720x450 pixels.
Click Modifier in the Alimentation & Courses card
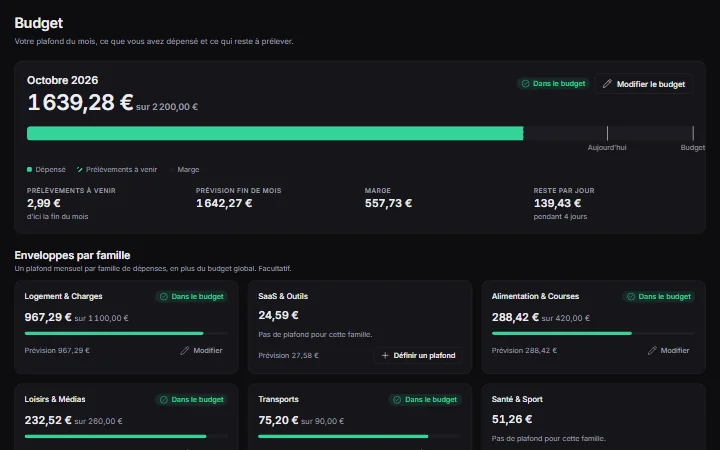(x=669, y=350)
